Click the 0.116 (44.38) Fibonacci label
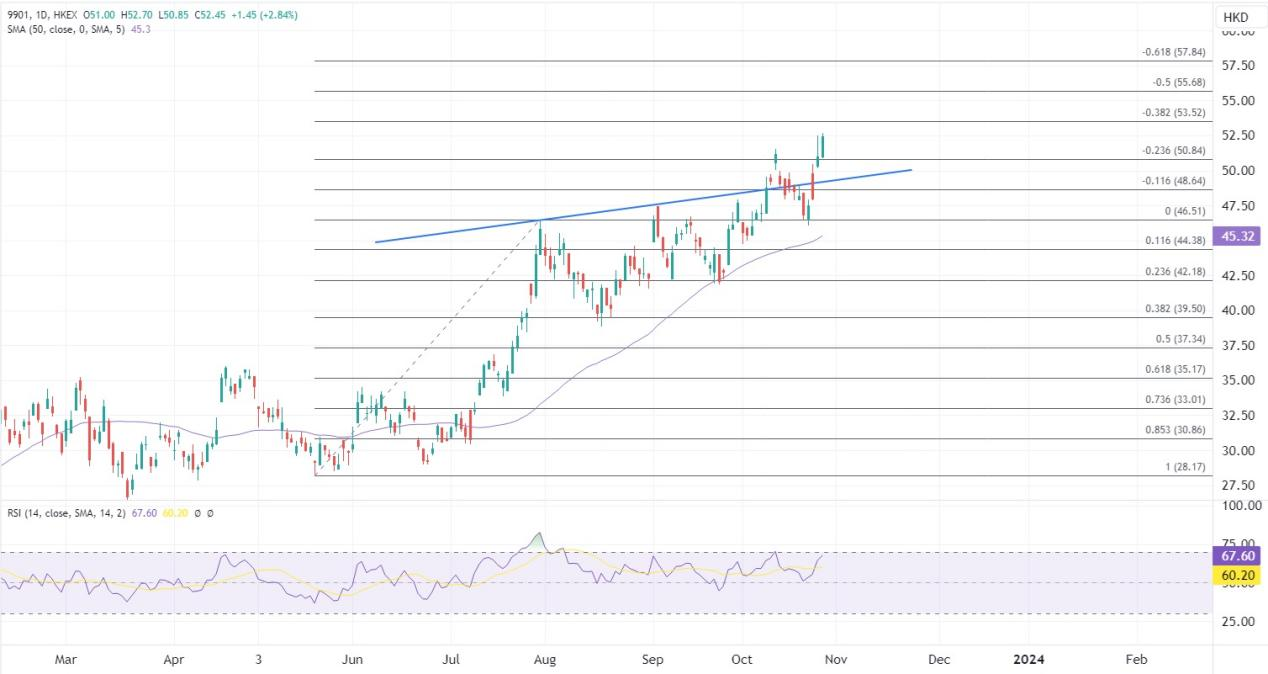1268x674 pixels. (x=1175, y=241)
